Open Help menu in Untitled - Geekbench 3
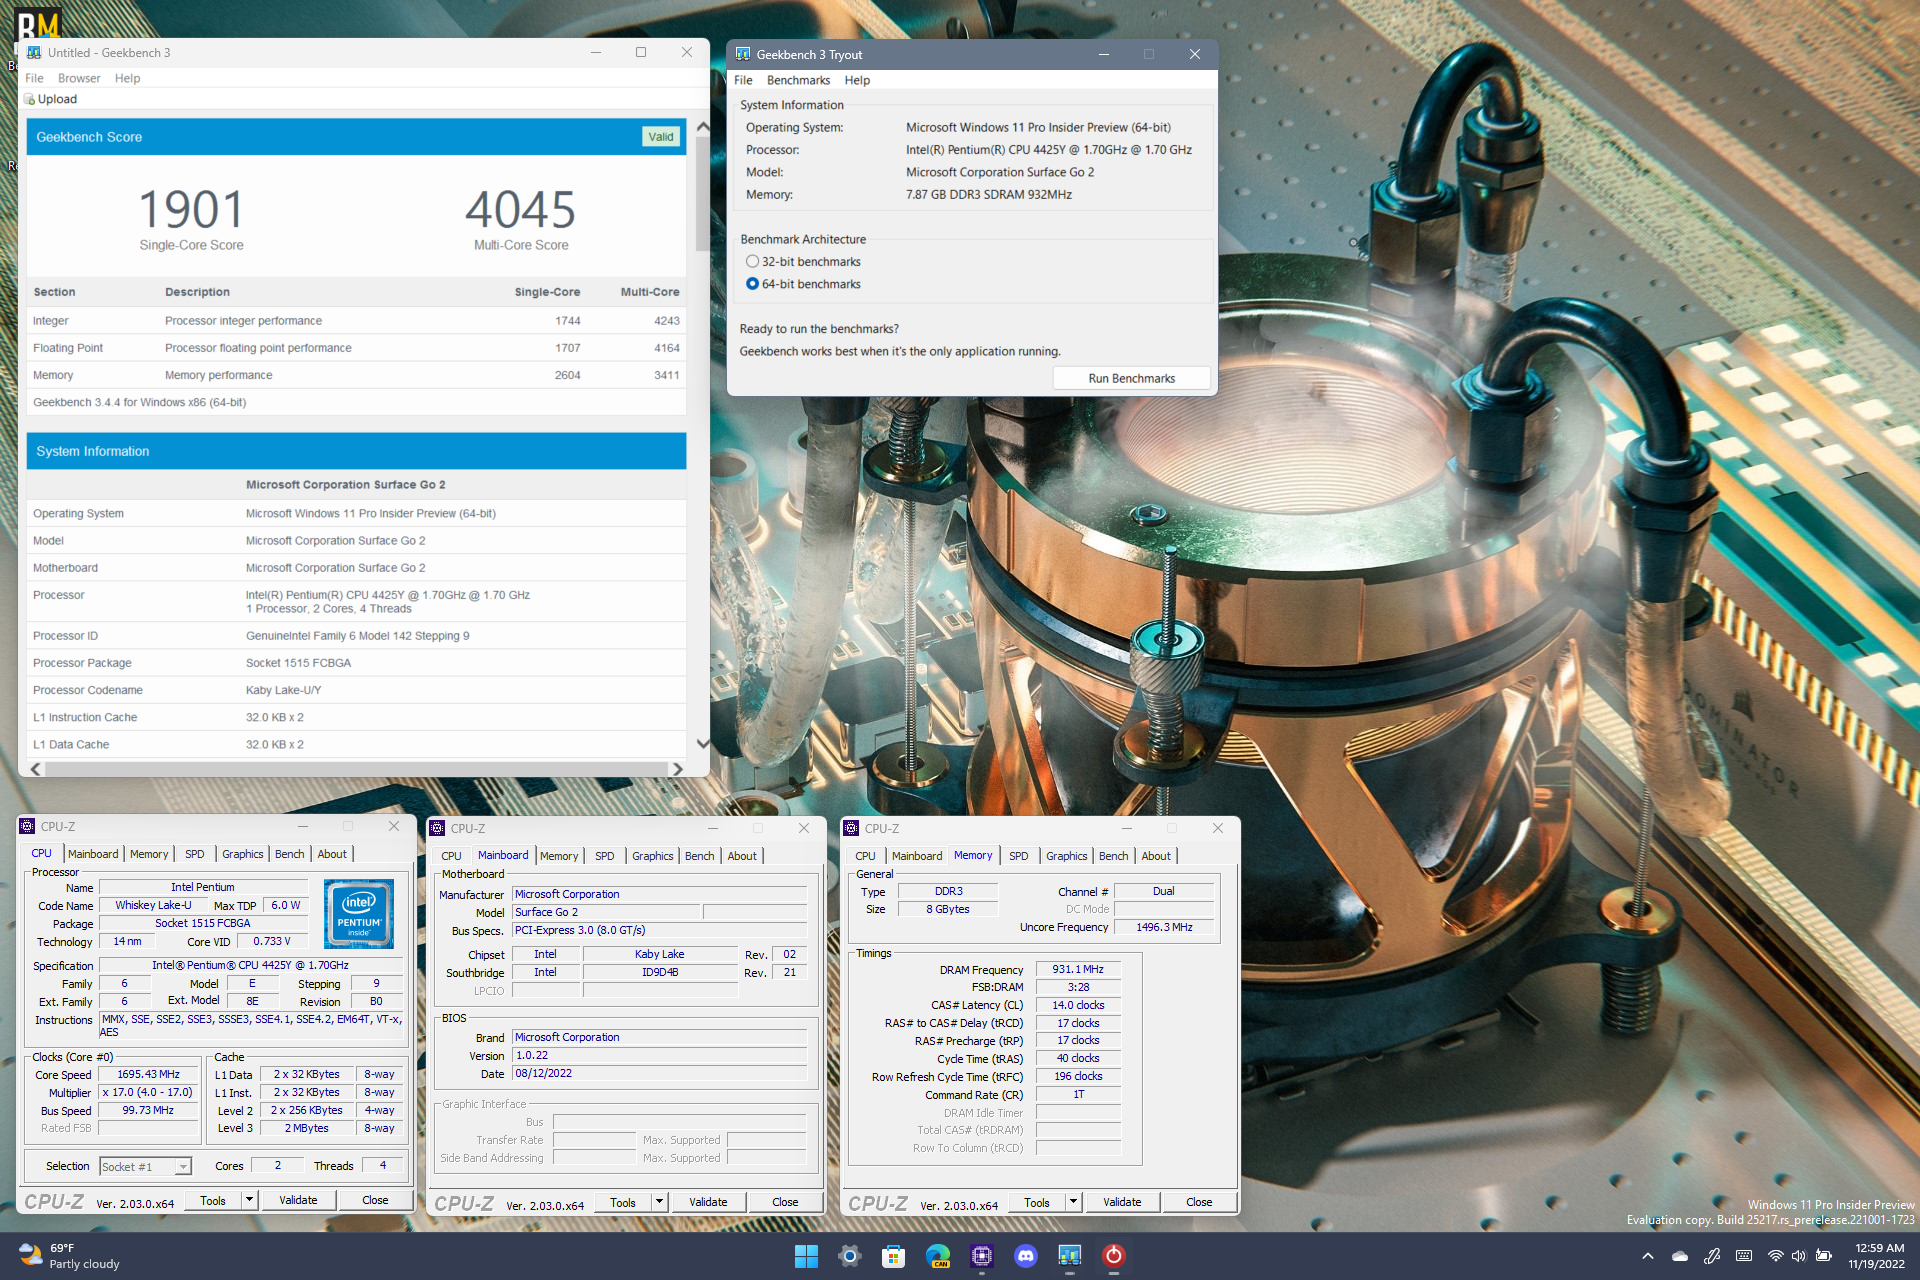The width and height of the screenshot is (1920, 1280). pyautogui.click(x=127, y=78)
